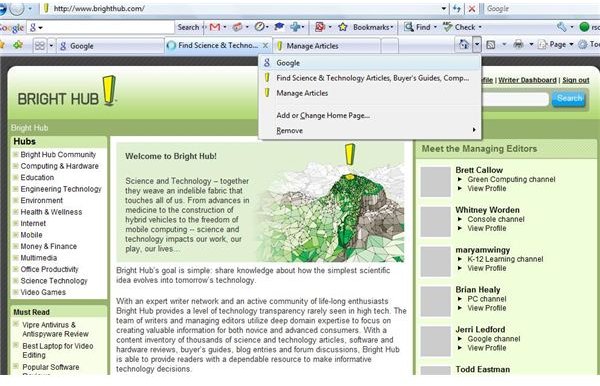This screenshot has width=600, height=386.
Task: Click the Bookmarks star icon
Action: click(343, 27)
